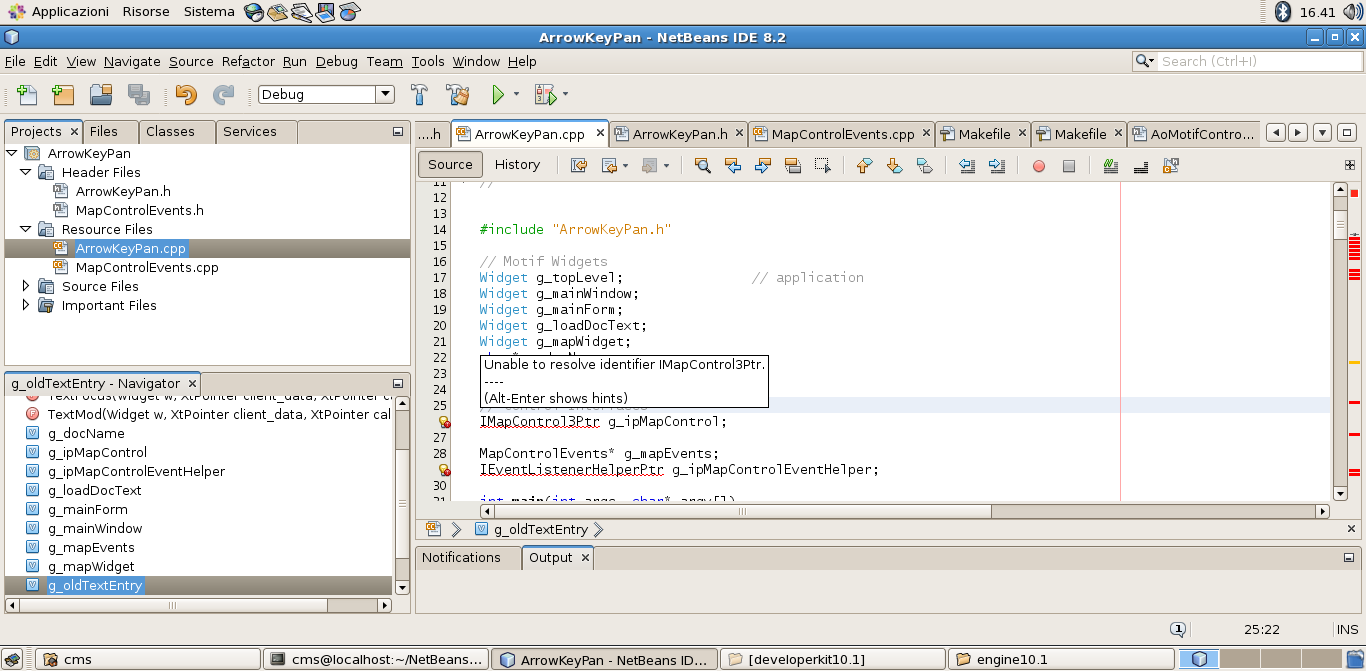Screen dimensions: 1366x671
Task: Click the Open Project icon
Action: (101, 95)
